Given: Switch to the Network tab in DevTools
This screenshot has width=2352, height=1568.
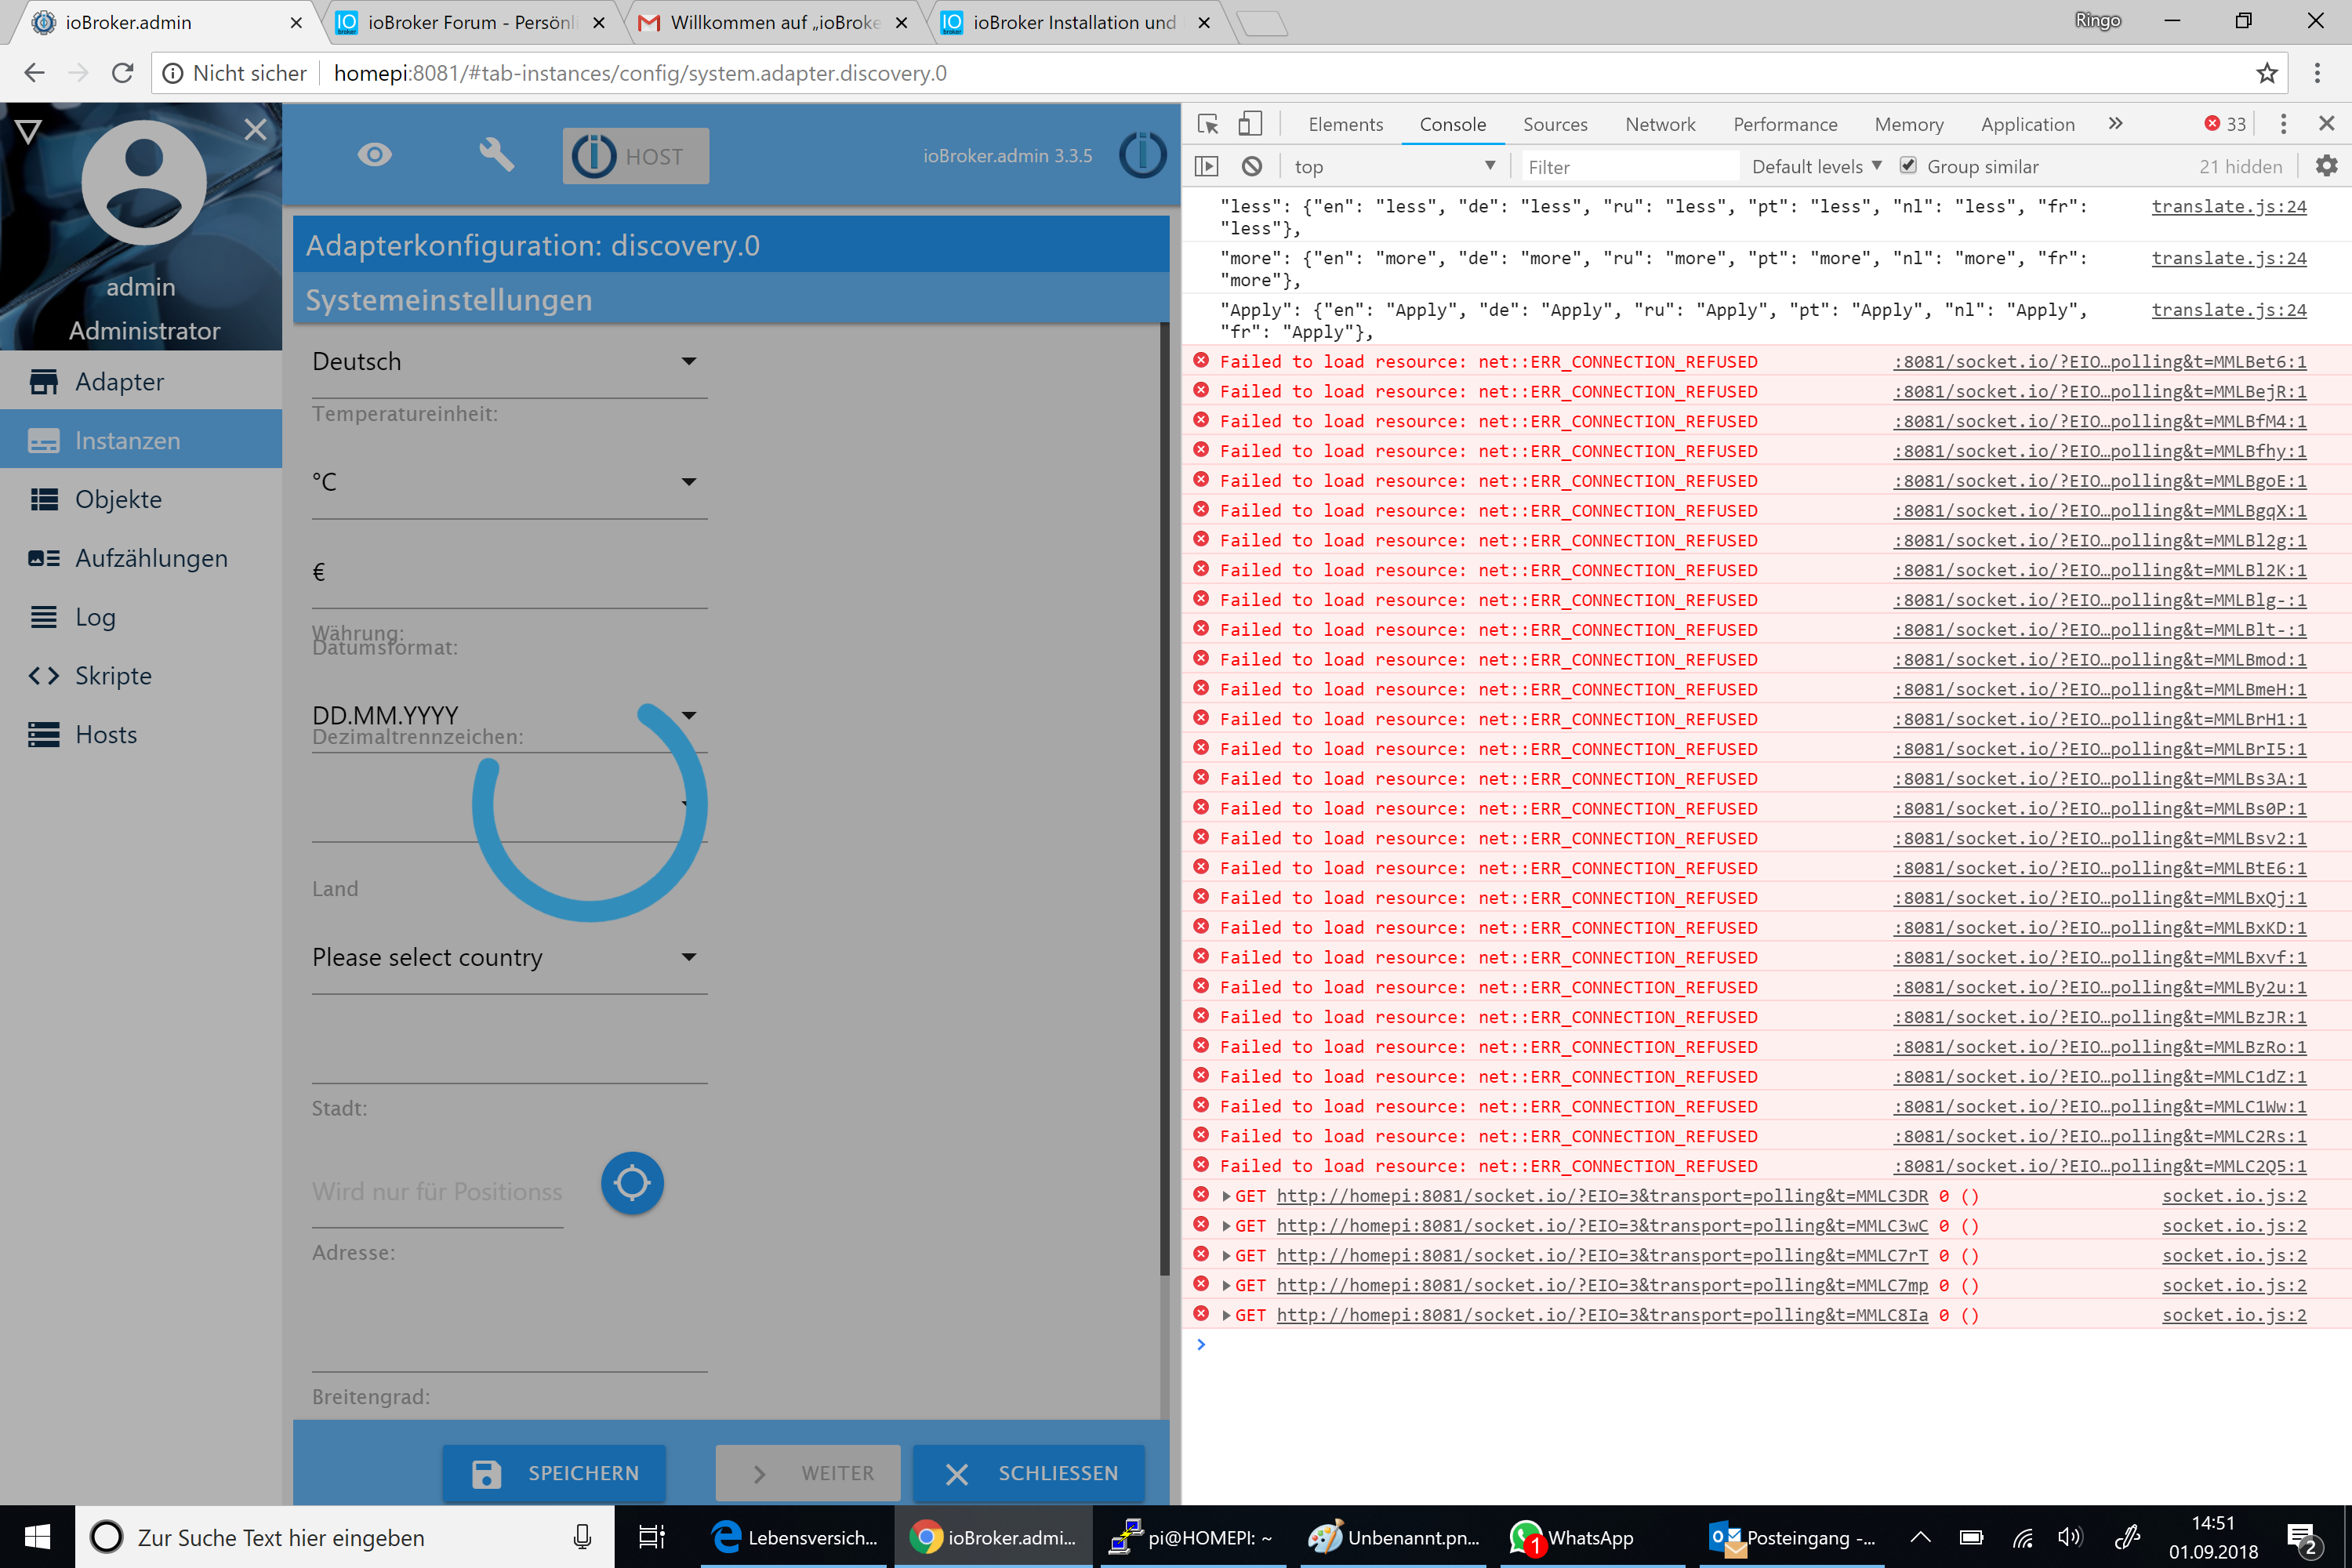Looking at the screenshot, I should [x=1659, y=124].
